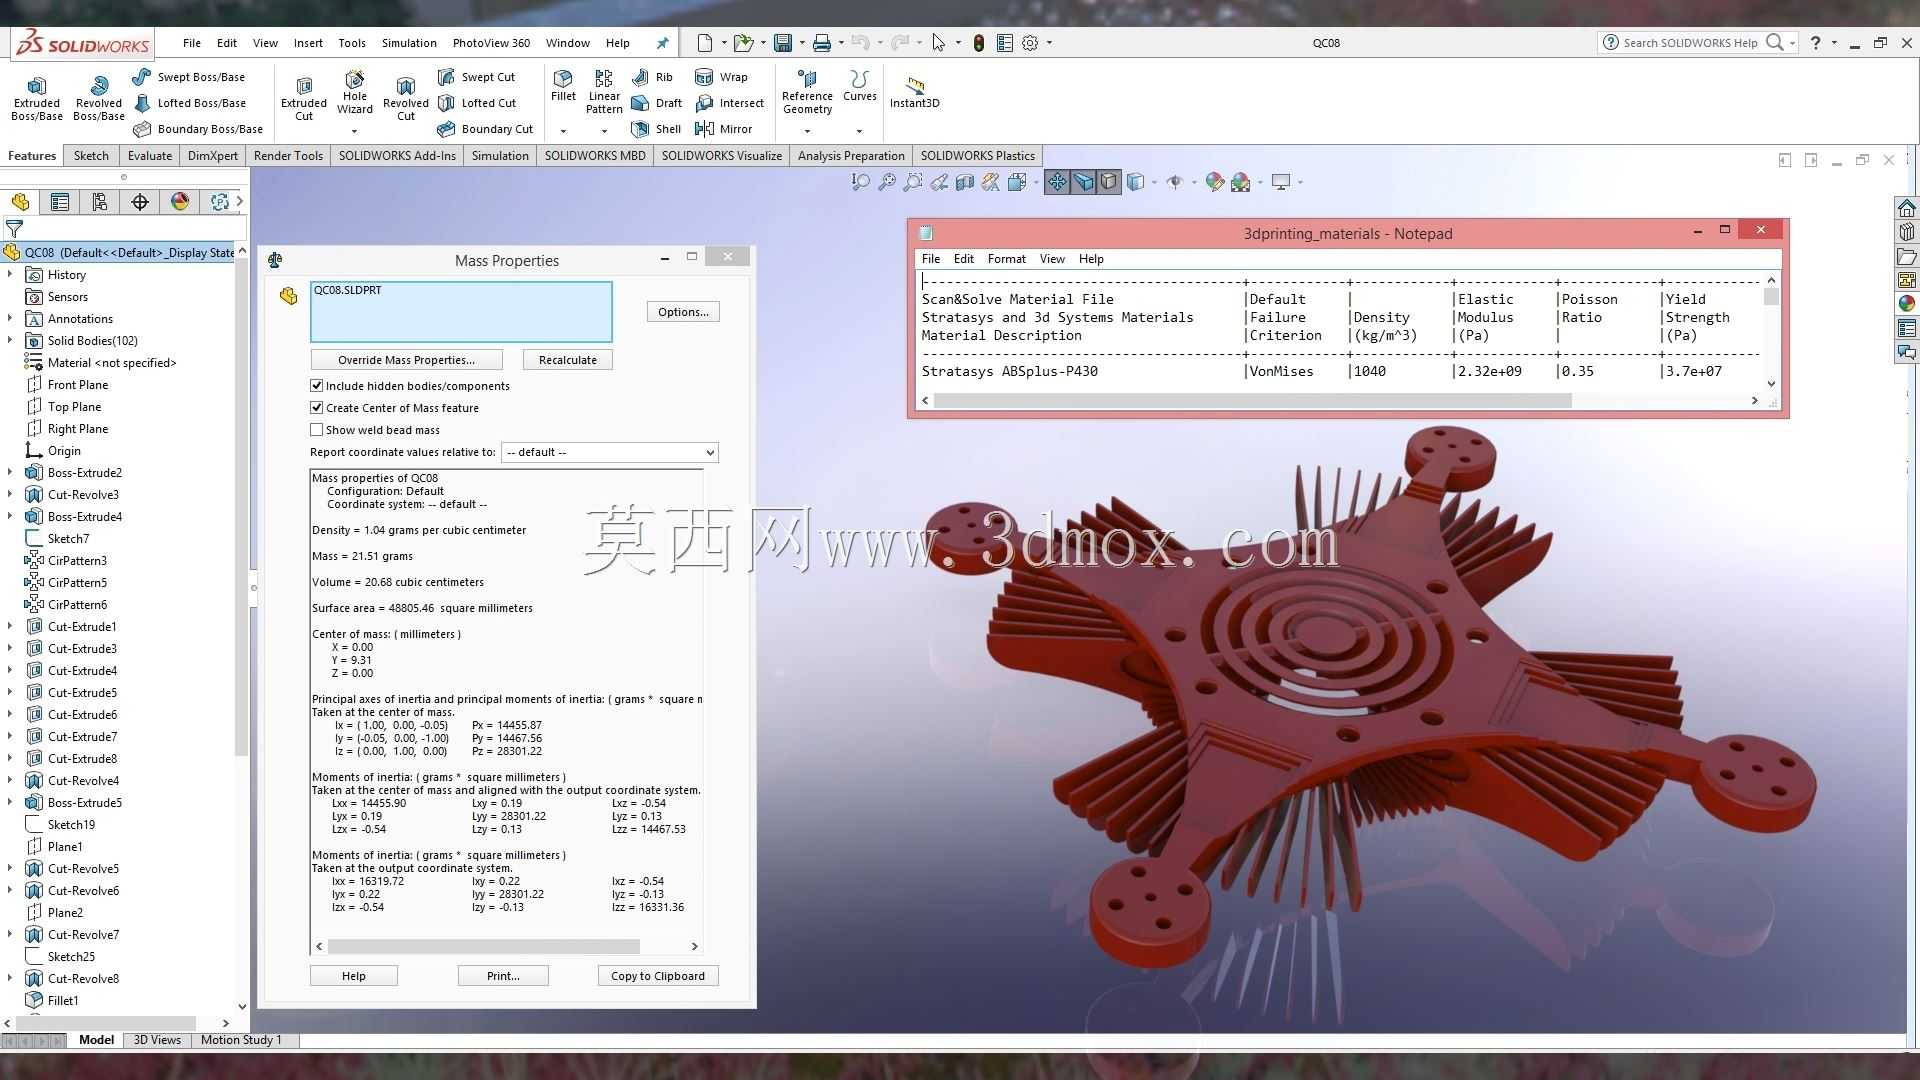Open the Edit Appearance color wheel icon

pos(1214,182)
